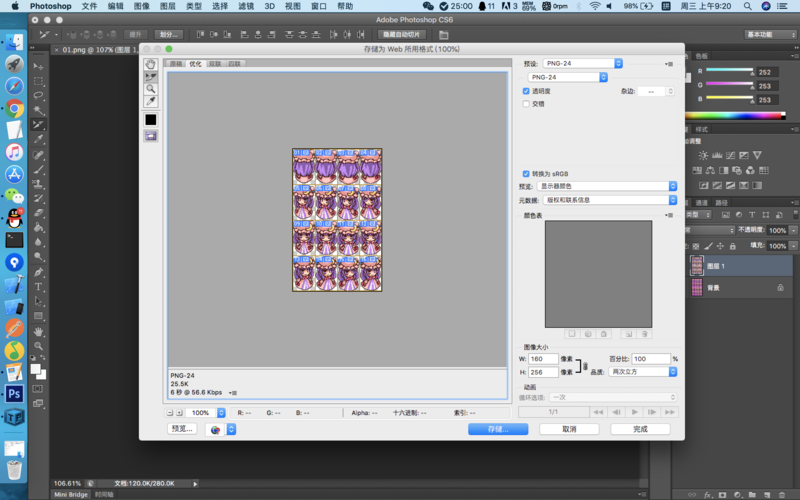Toggle the 转换为 sRGB checkbox
Image resolution: width=800 pixels, height=500 pixels.
click(526, 174)
